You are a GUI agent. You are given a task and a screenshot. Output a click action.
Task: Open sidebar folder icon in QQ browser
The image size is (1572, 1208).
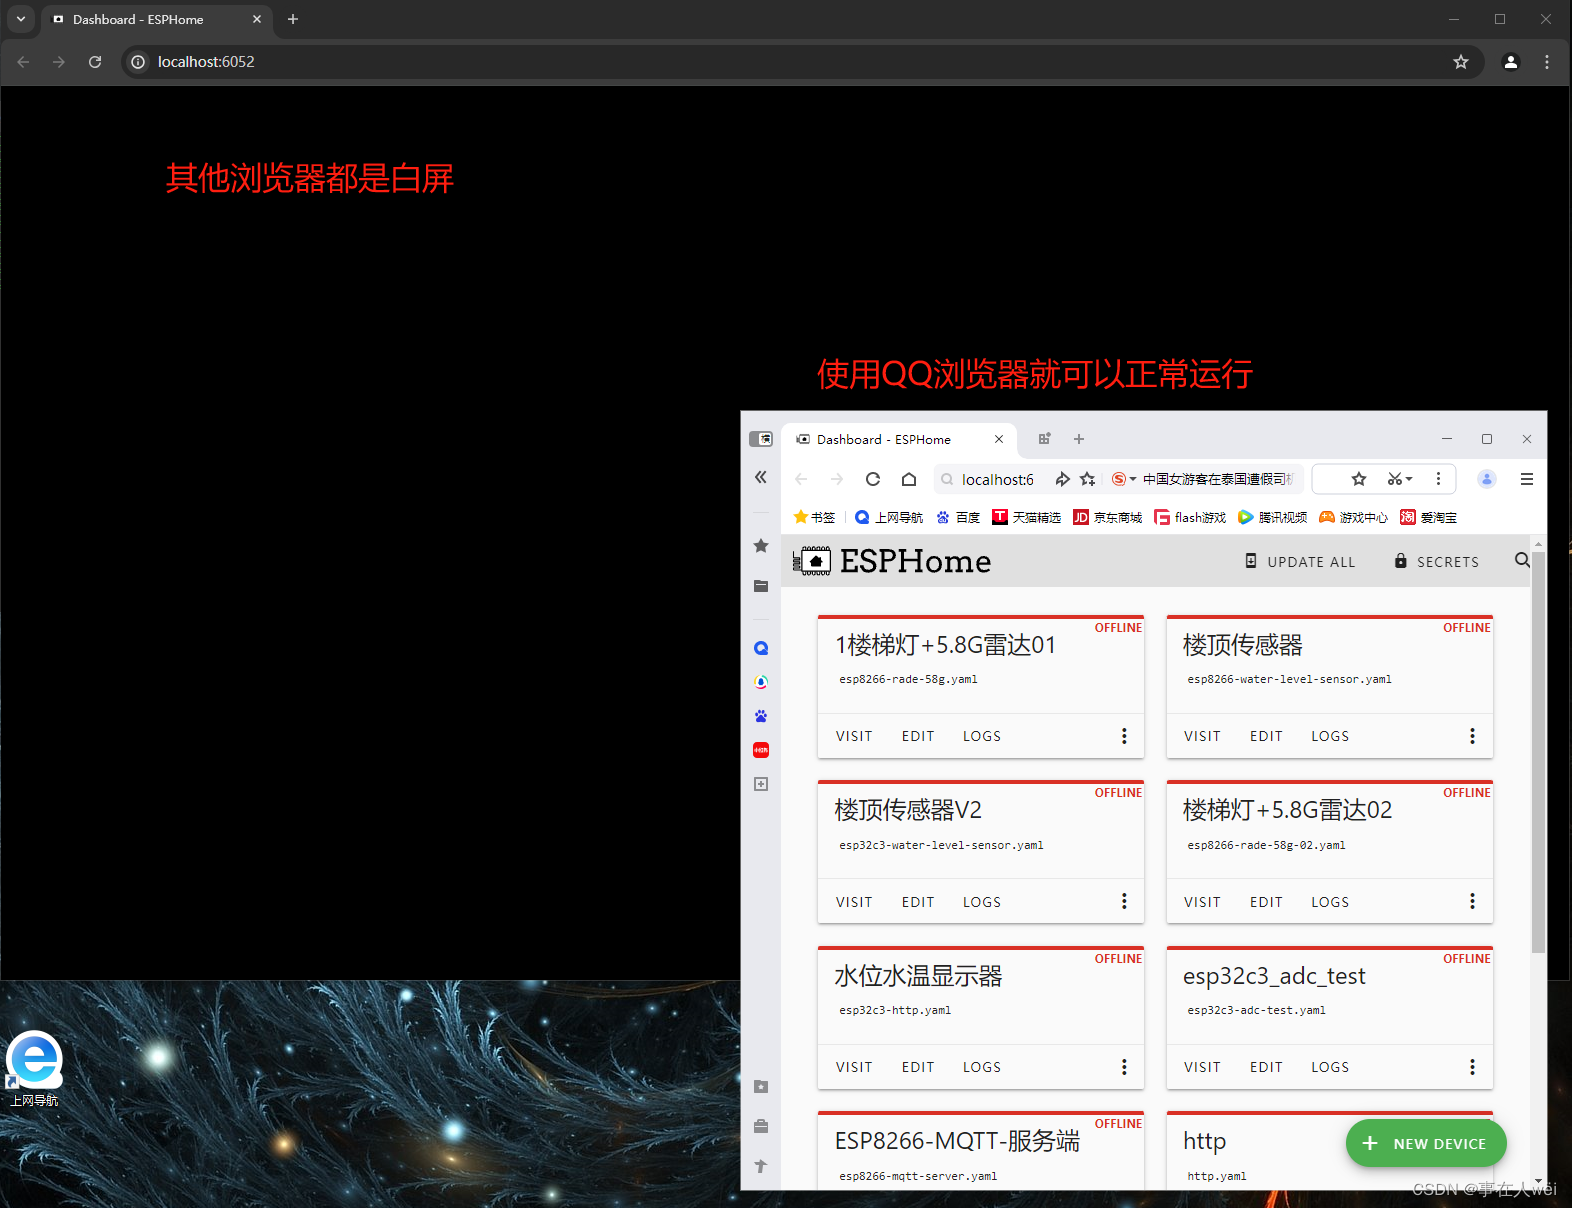761,586
